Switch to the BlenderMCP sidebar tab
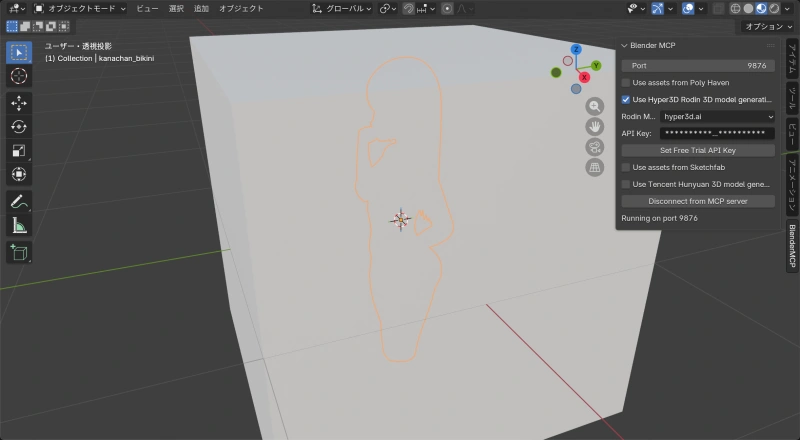Viewport: 800px width, 440px height. [792, 245]
